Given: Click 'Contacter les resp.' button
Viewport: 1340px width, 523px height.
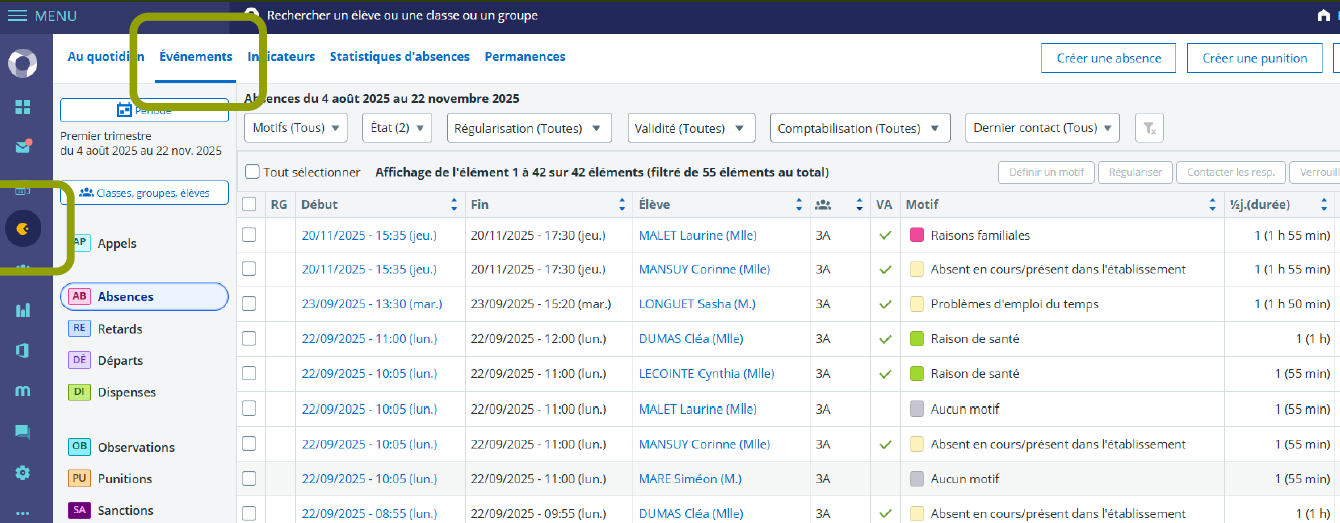Looking at the screenshot, I should (x=1231, y=172).
